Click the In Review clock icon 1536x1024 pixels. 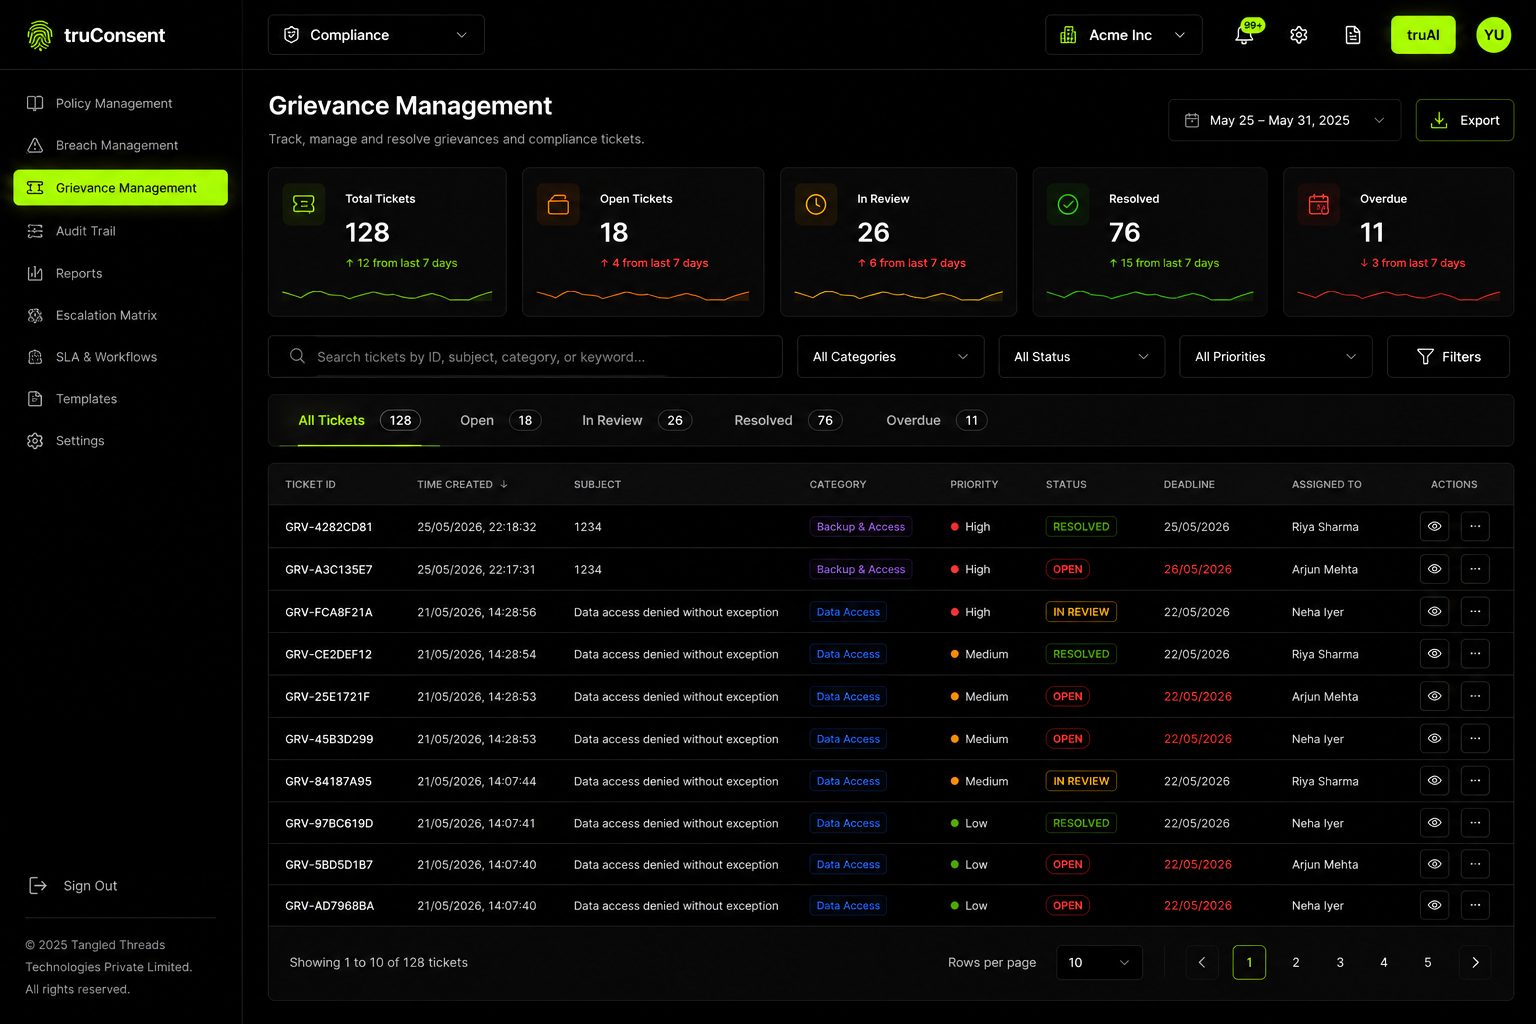(816, 204)
